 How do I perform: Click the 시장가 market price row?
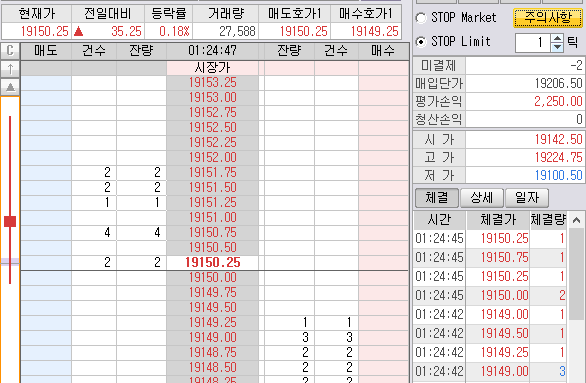pyautogui.click(x=212, y=68)
